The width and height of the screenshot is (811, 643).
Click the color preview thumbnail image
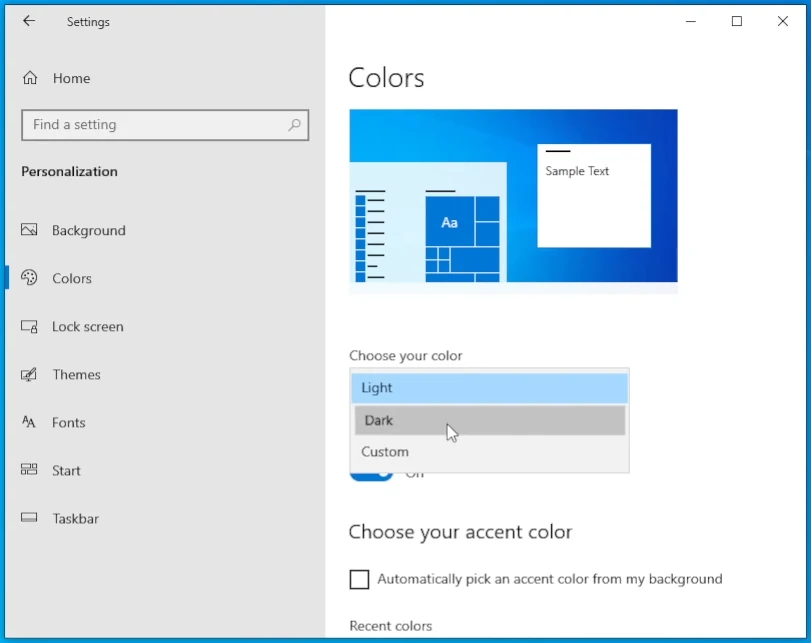[x=513, y=196]
